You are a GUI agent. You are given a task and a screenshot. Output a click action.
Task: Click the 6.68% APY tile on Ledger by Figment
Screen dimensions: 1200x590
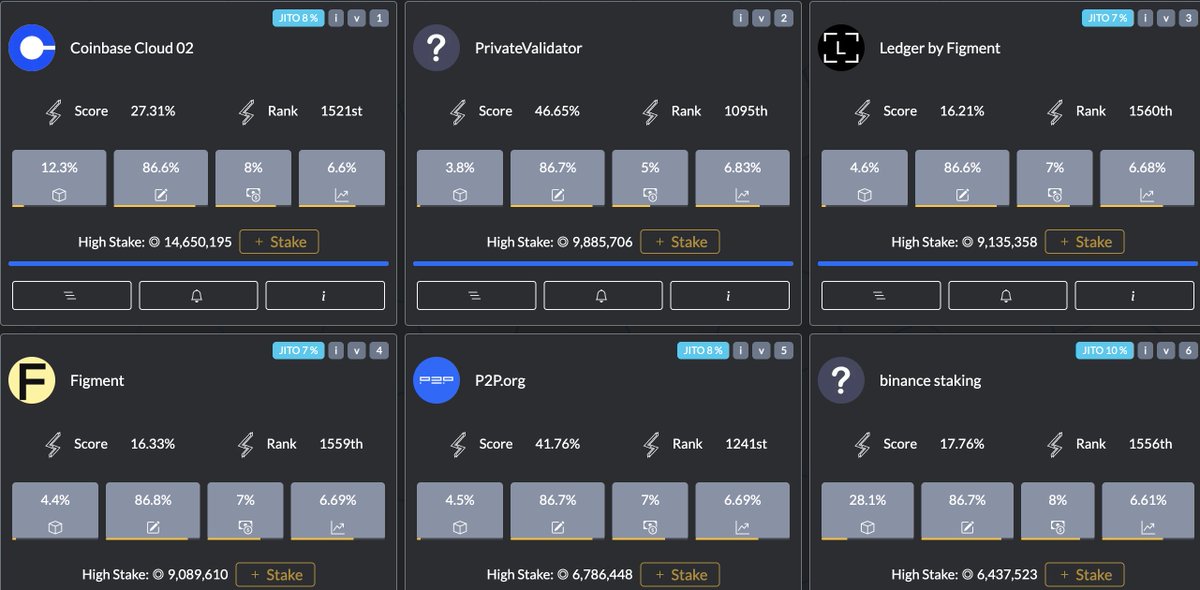(1147, 178)
